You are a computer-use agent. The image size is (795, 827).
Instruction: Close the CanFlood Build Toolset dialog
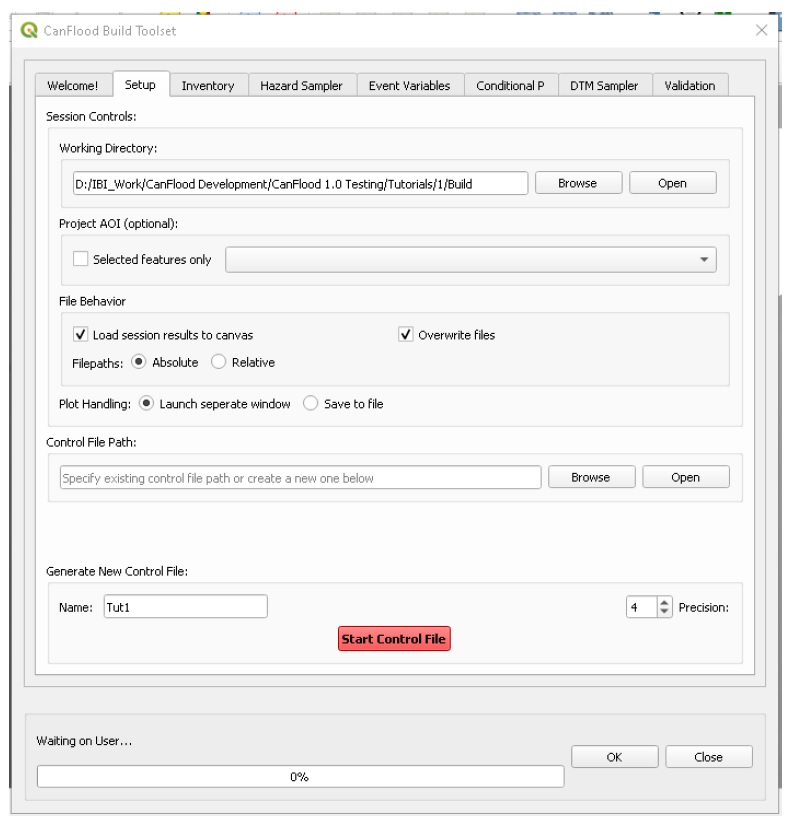[761, 30]
